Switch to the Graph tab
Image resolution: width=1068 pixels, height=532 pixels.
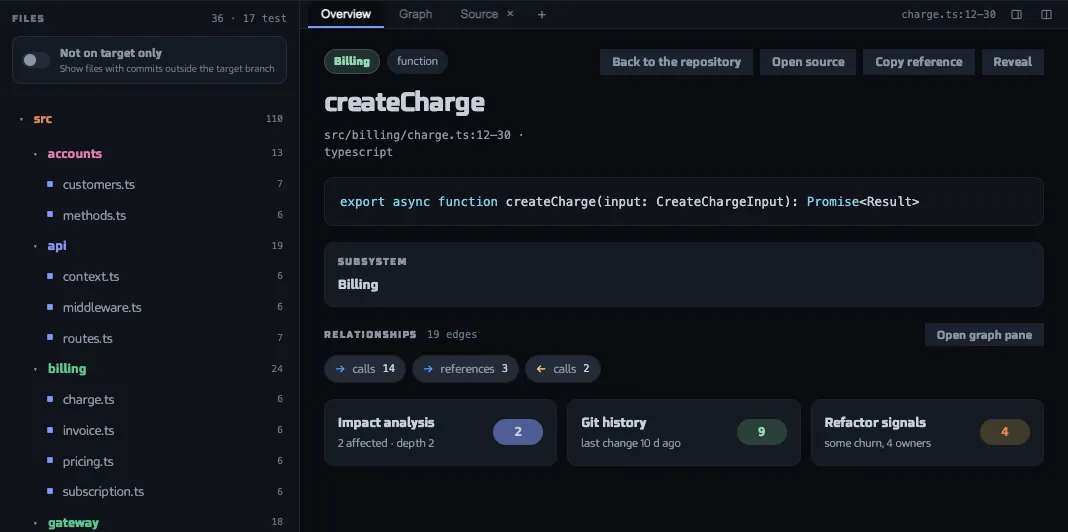(415, 14)
